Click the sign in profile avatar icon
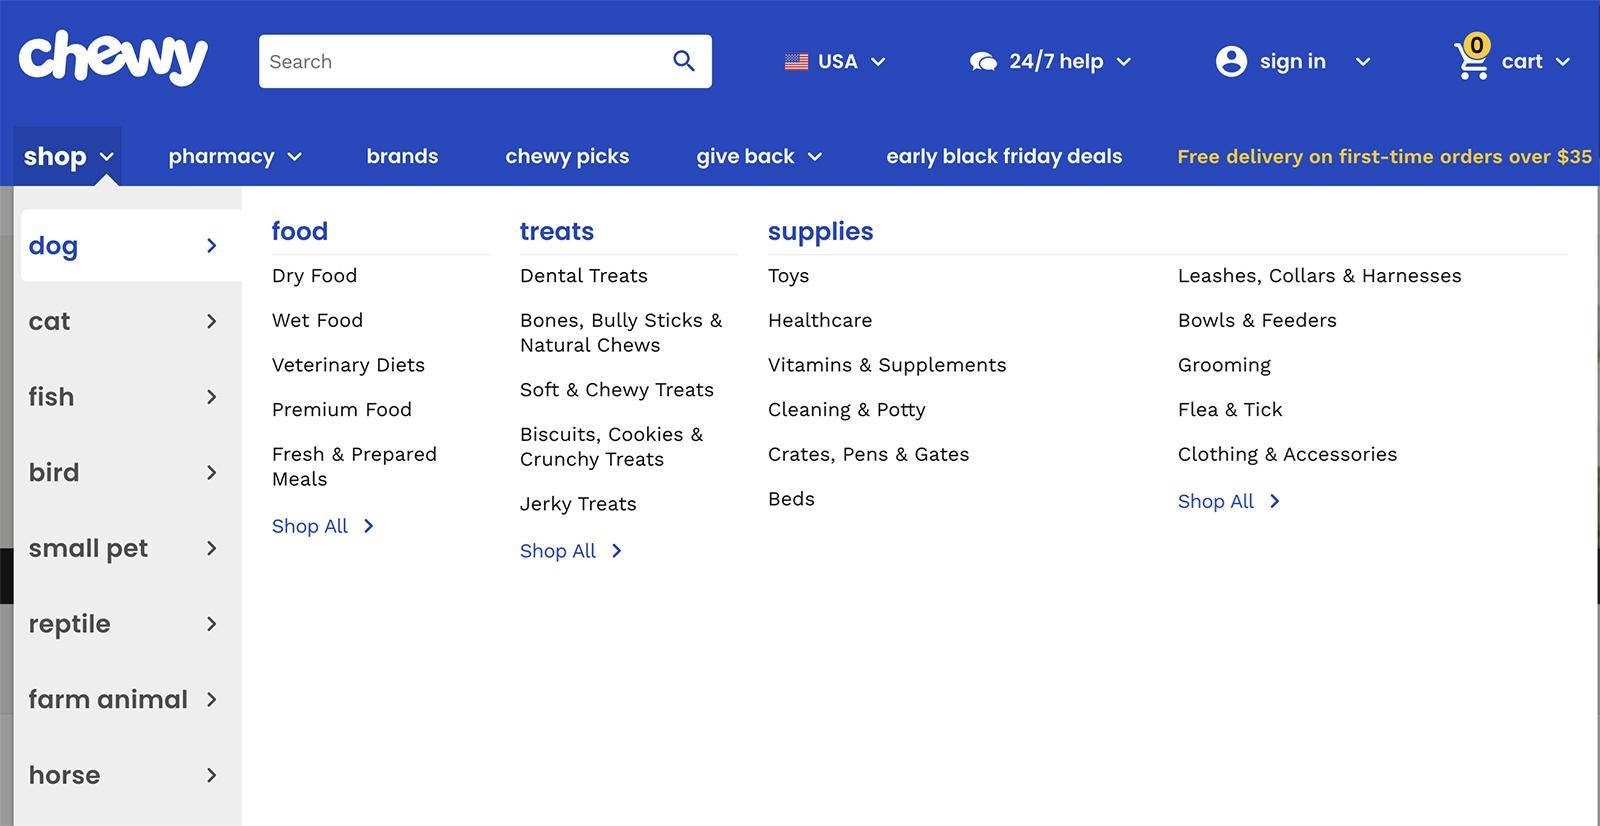This screenshot has width=1600, height=826. (1231, 62)
